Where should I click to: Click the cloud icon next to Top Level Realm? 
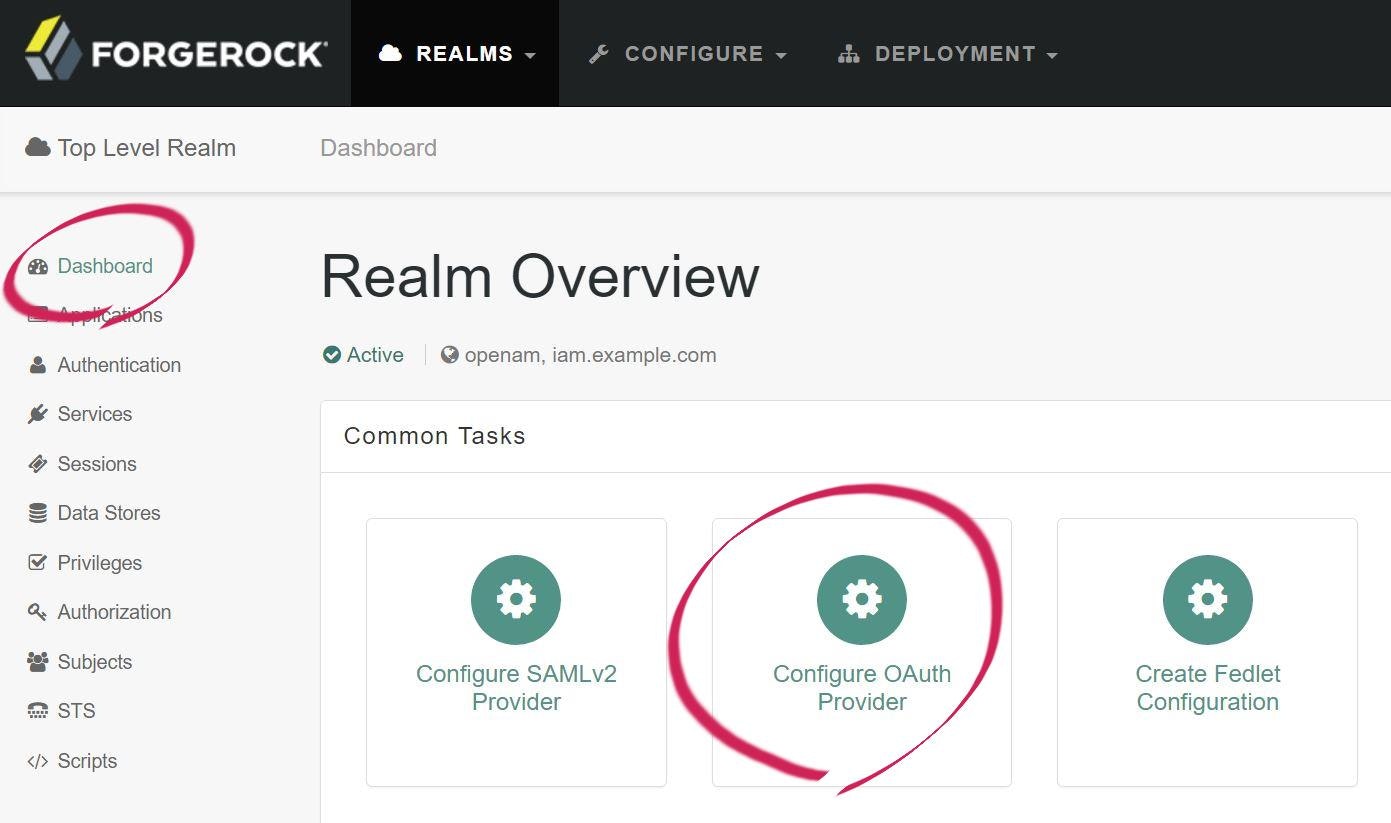[37, 148]
